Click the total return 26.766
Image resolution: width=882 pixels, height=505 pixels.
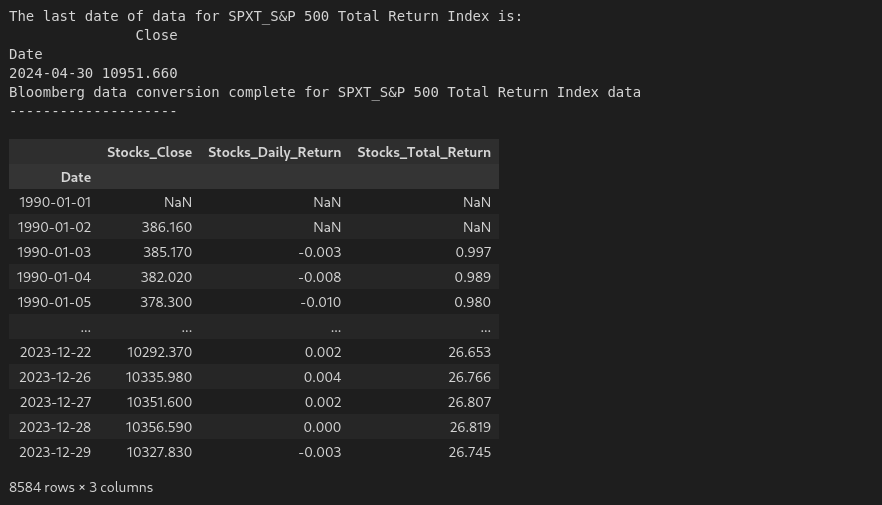coord(470,377)
